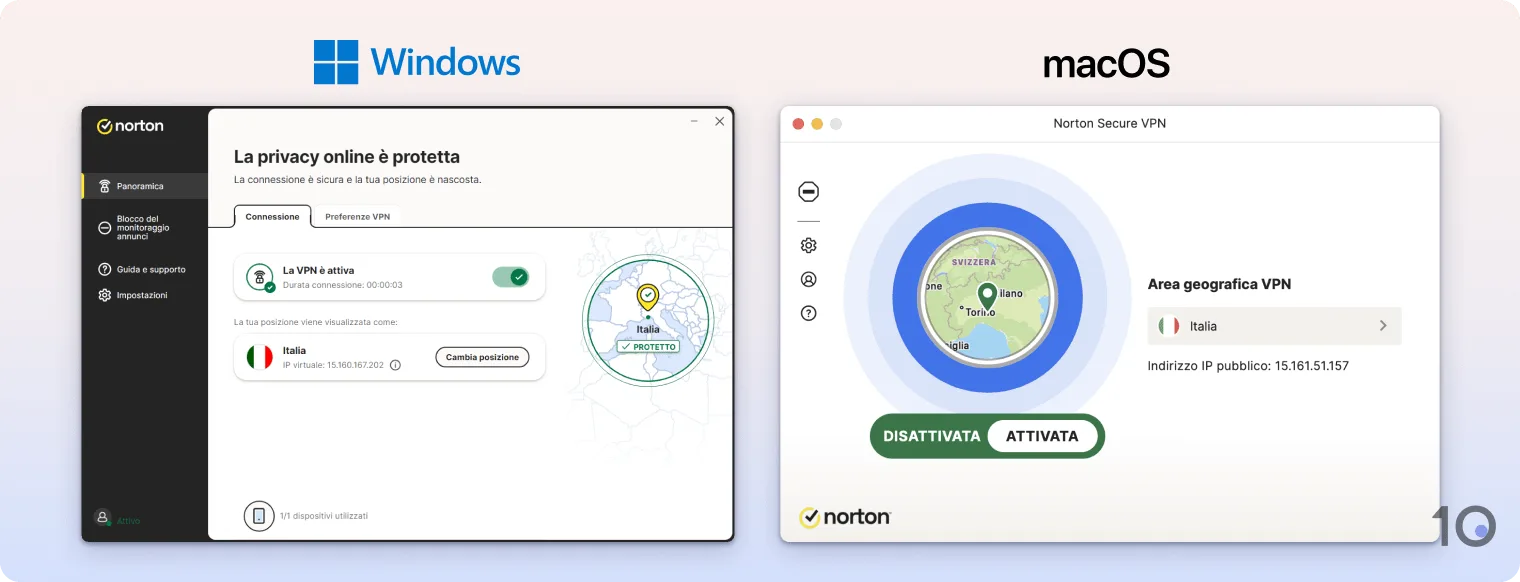Click the chevron arrow in Italia region row
The height and width of the screenshot is (582, 1520).
(x=1383, y=326)
